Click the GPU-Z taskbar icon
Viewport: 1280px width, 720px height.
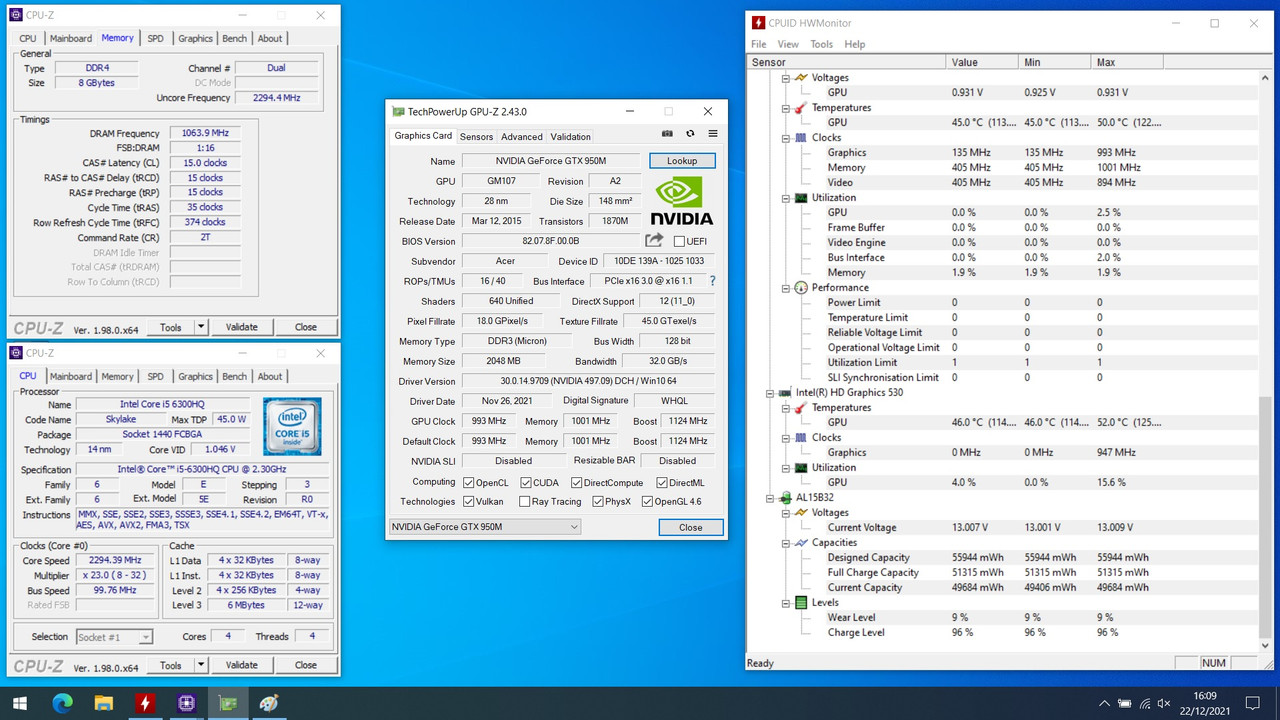(x=227, y=704)
